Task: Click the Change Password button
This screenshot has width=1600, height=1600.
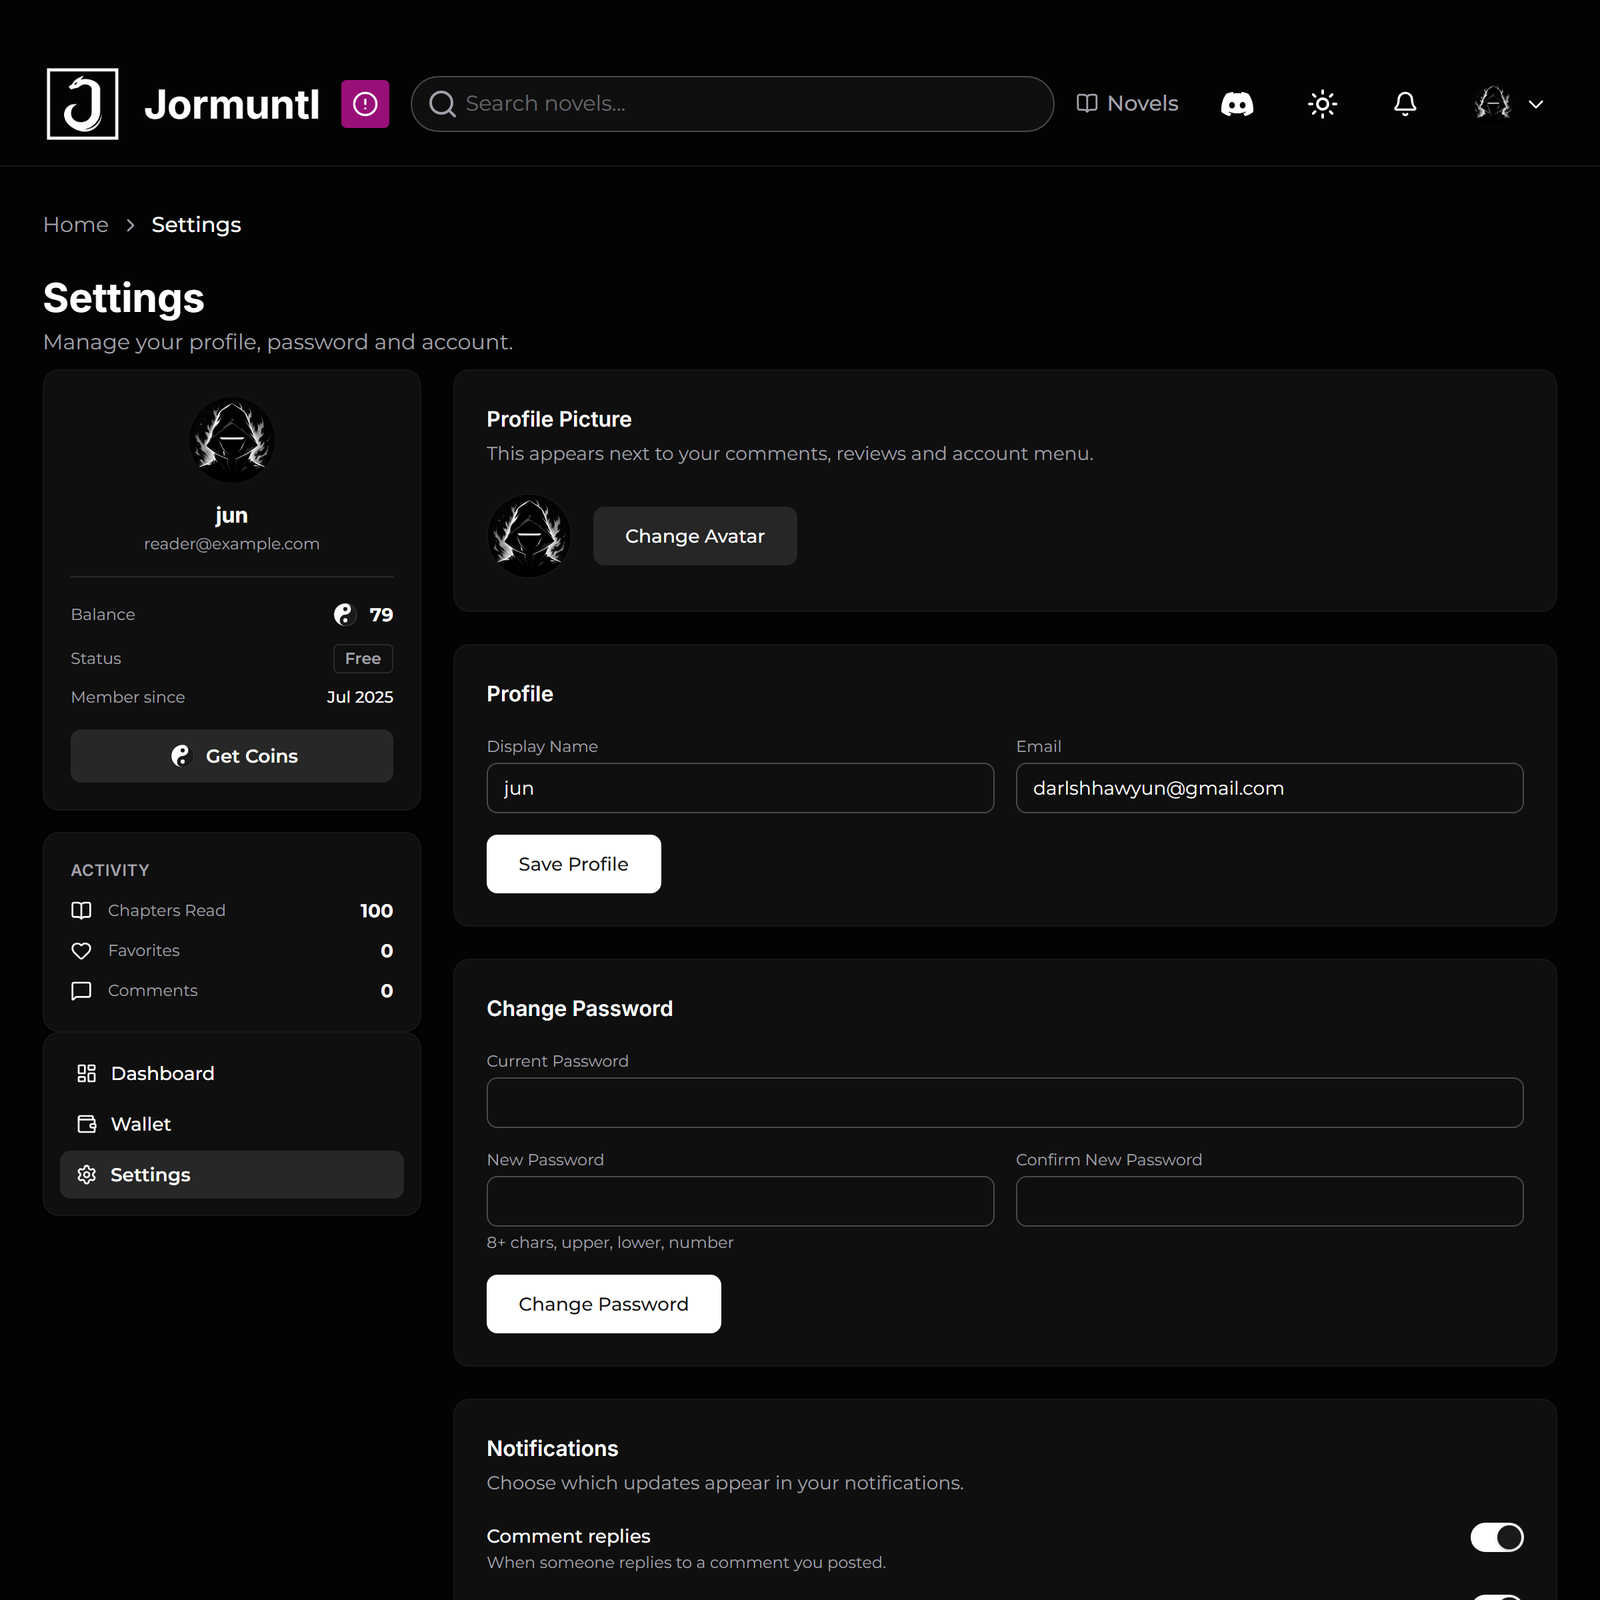Action: 604,1304
